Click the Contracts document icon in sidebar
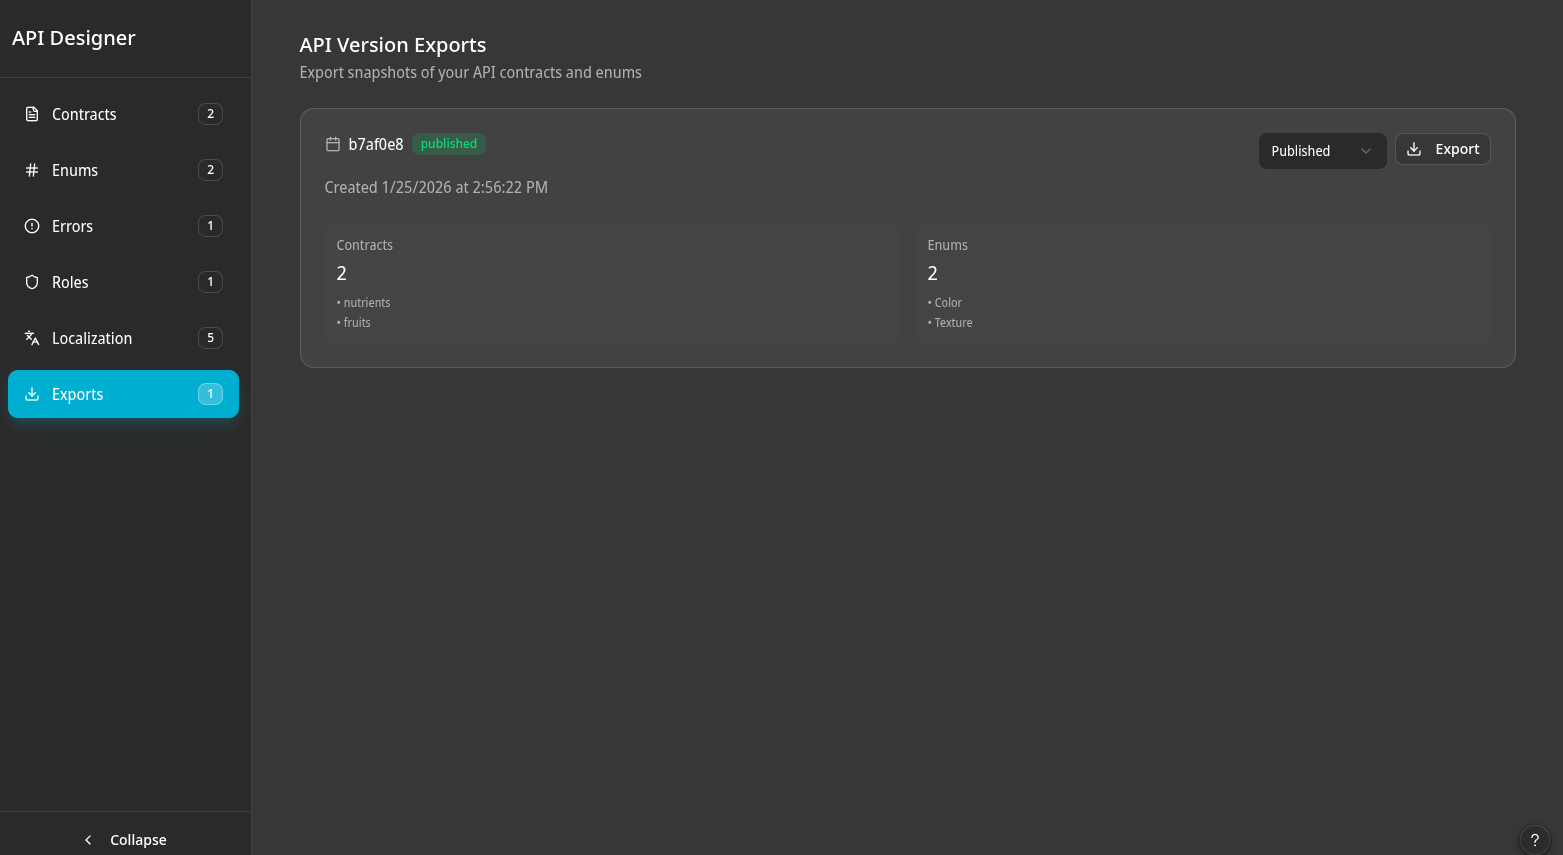 click(x=32, y=114)
